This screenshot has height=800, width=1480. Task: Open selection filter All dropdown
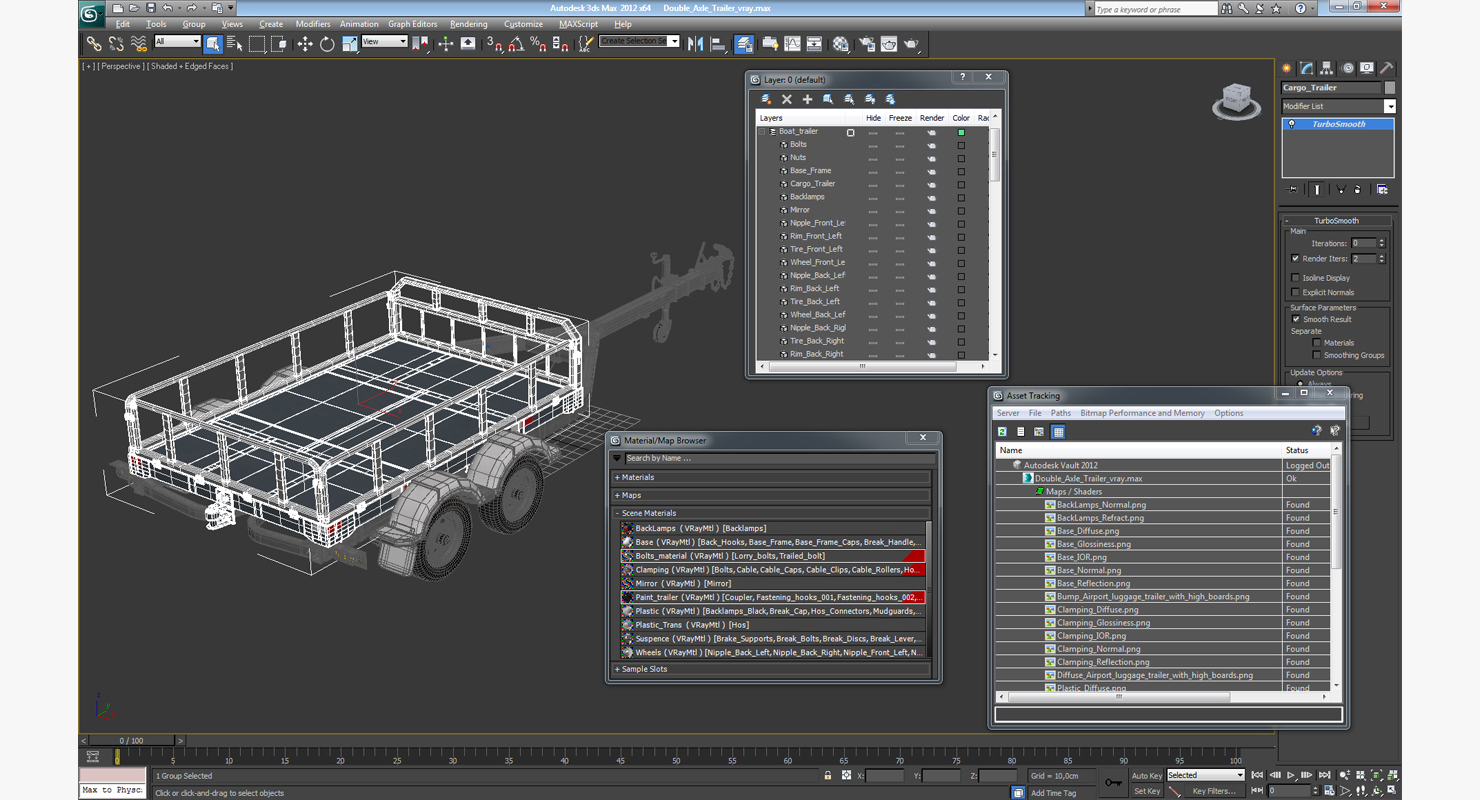pyautogui.click(x=178, y=42)
